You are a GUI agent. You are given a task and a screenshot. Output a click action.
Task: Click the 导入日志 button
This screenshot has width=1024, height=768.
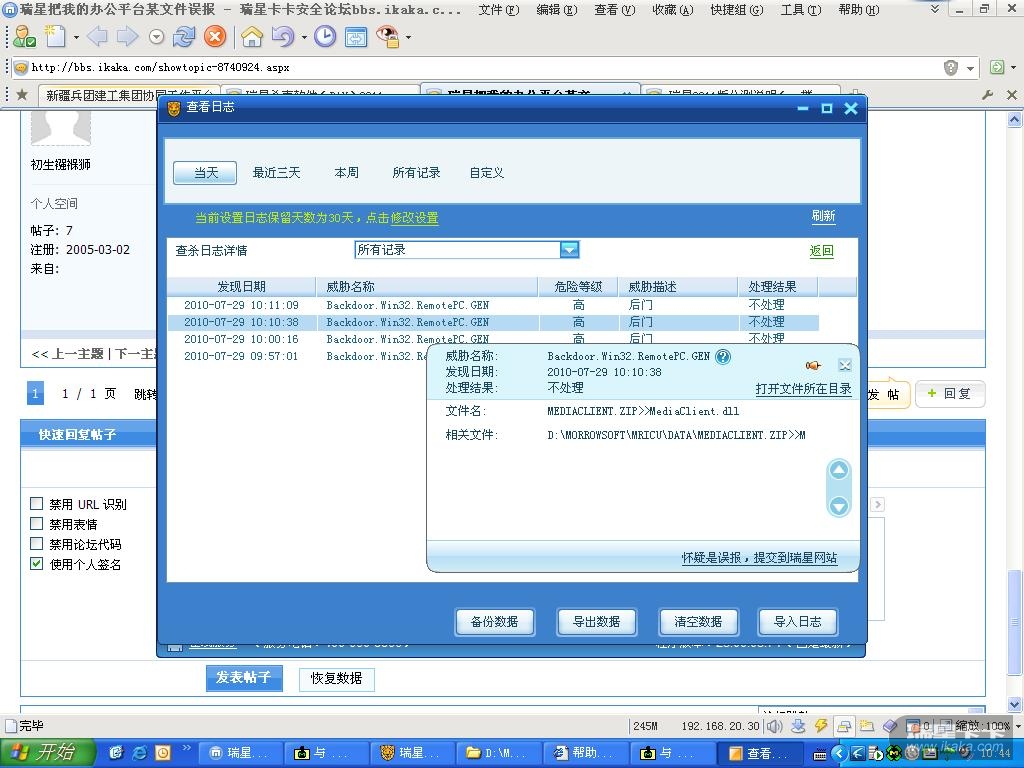(x=797, y=622)
